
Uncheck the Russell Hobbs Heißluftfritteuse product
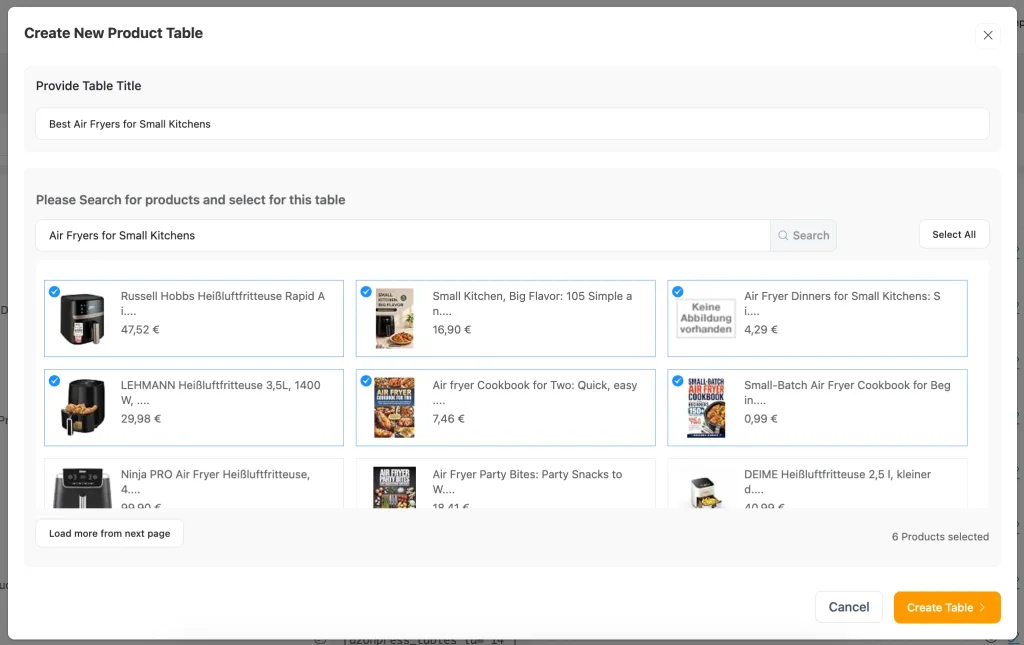click(x=55, y=292)
